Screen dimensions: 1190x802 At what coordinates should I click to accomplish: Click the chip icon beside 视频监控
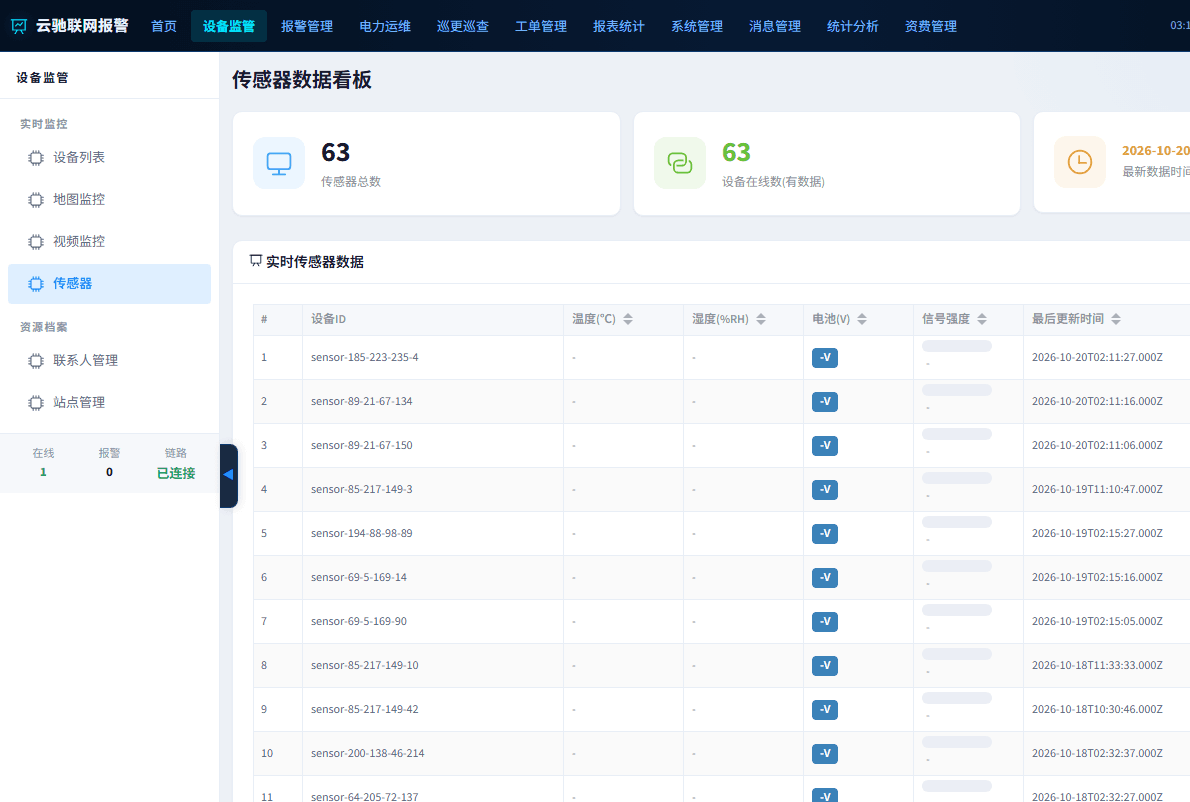(36, 242)
